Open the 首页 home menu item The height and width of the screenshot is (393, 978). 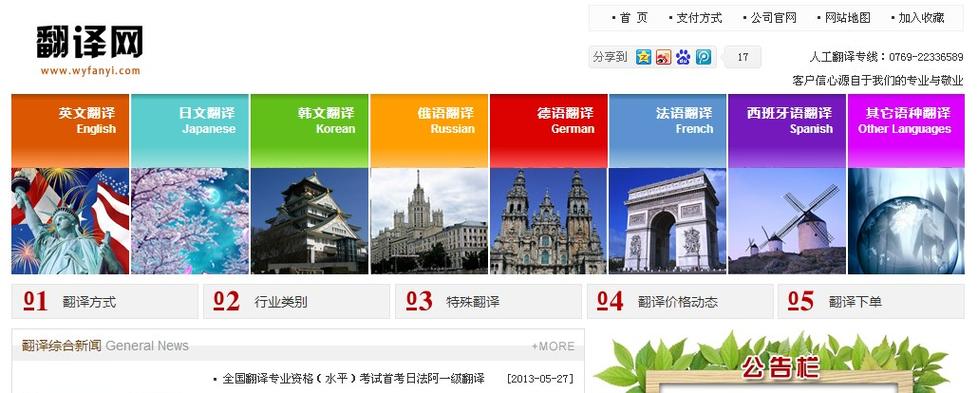pos(630,18)
